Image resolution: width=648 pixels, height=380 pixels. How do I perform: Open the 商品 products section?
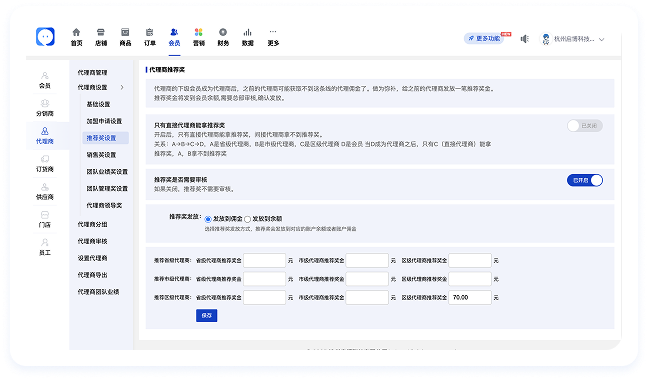(125, 37)
